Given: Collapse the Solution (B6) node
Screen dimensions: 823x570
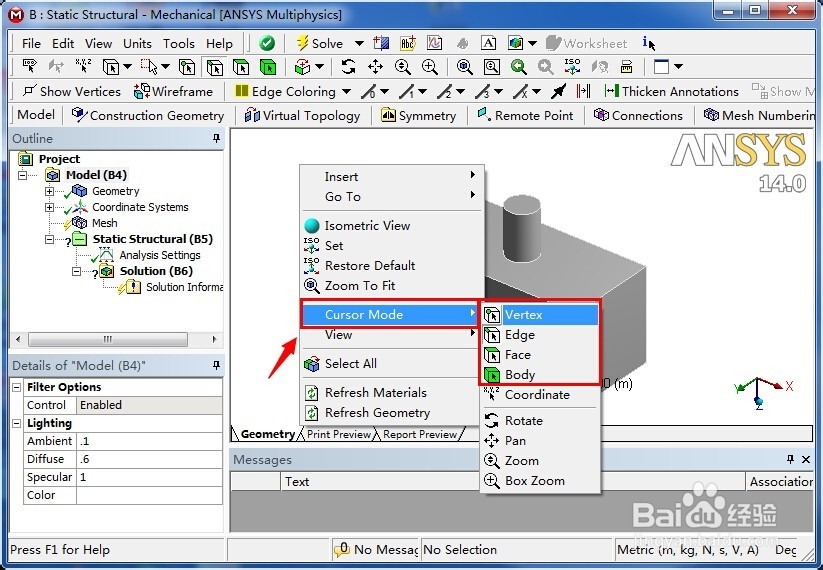Looking at the screenshot, I should pos(76,272).
